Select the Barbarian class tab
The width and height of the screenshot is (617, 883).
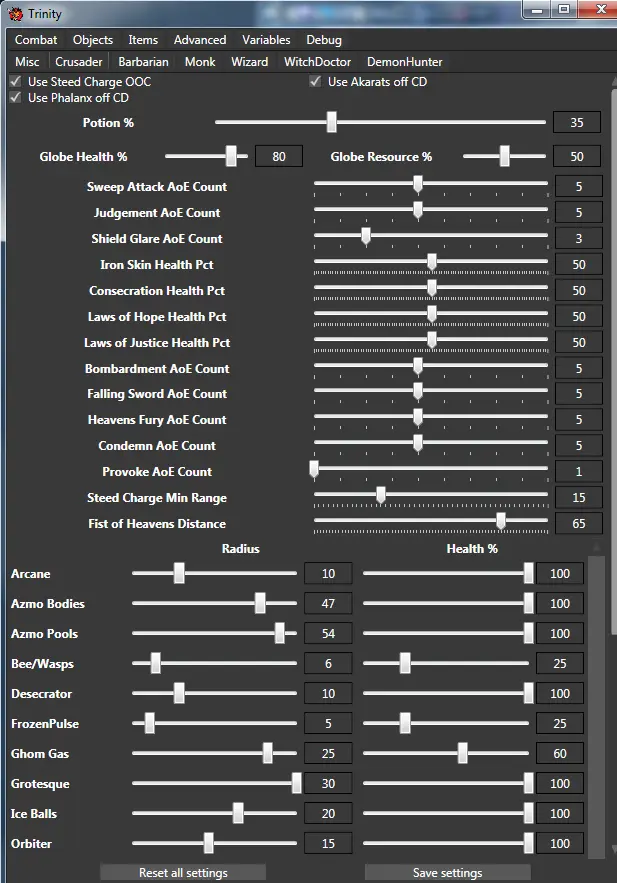[143, 62]
